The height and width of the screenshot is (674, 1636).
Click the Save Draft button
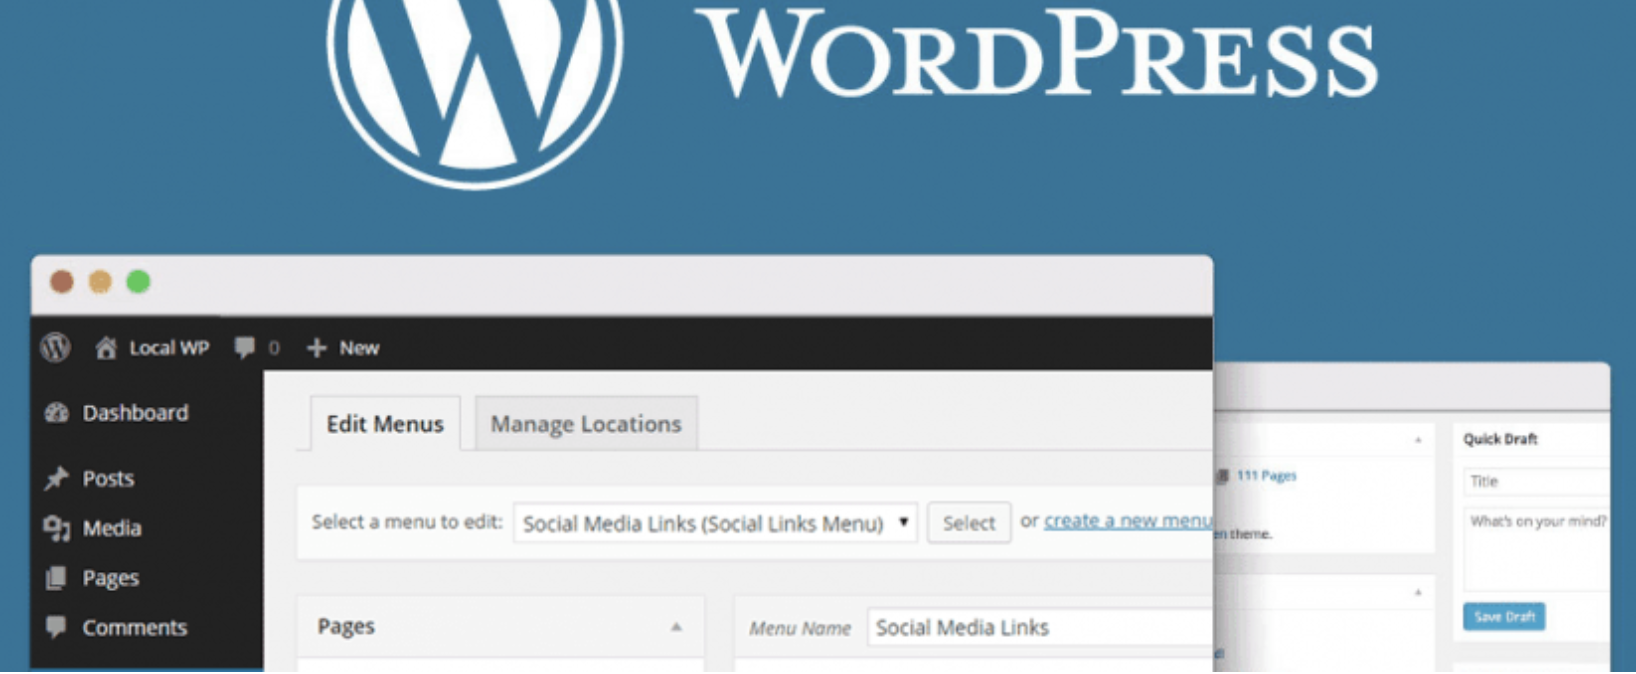[x=1504, y=617]
